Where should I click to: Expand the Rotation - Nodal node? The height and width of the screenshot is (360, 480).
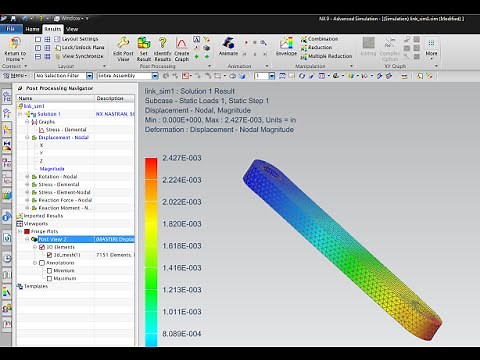28,176
